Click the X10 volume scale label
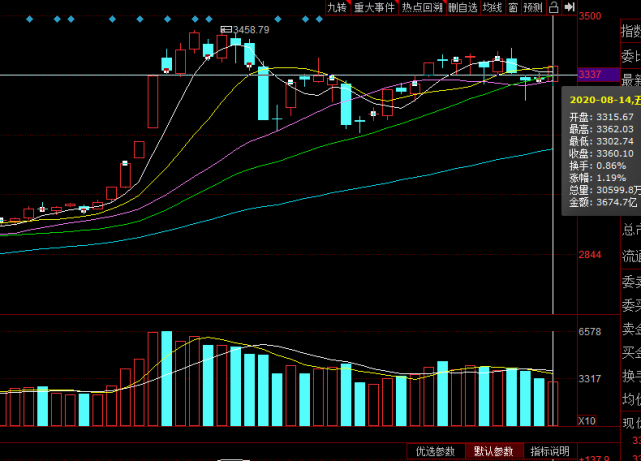This screenshot has width=641, height=461. pyautogui.click(x=587, y=421)
